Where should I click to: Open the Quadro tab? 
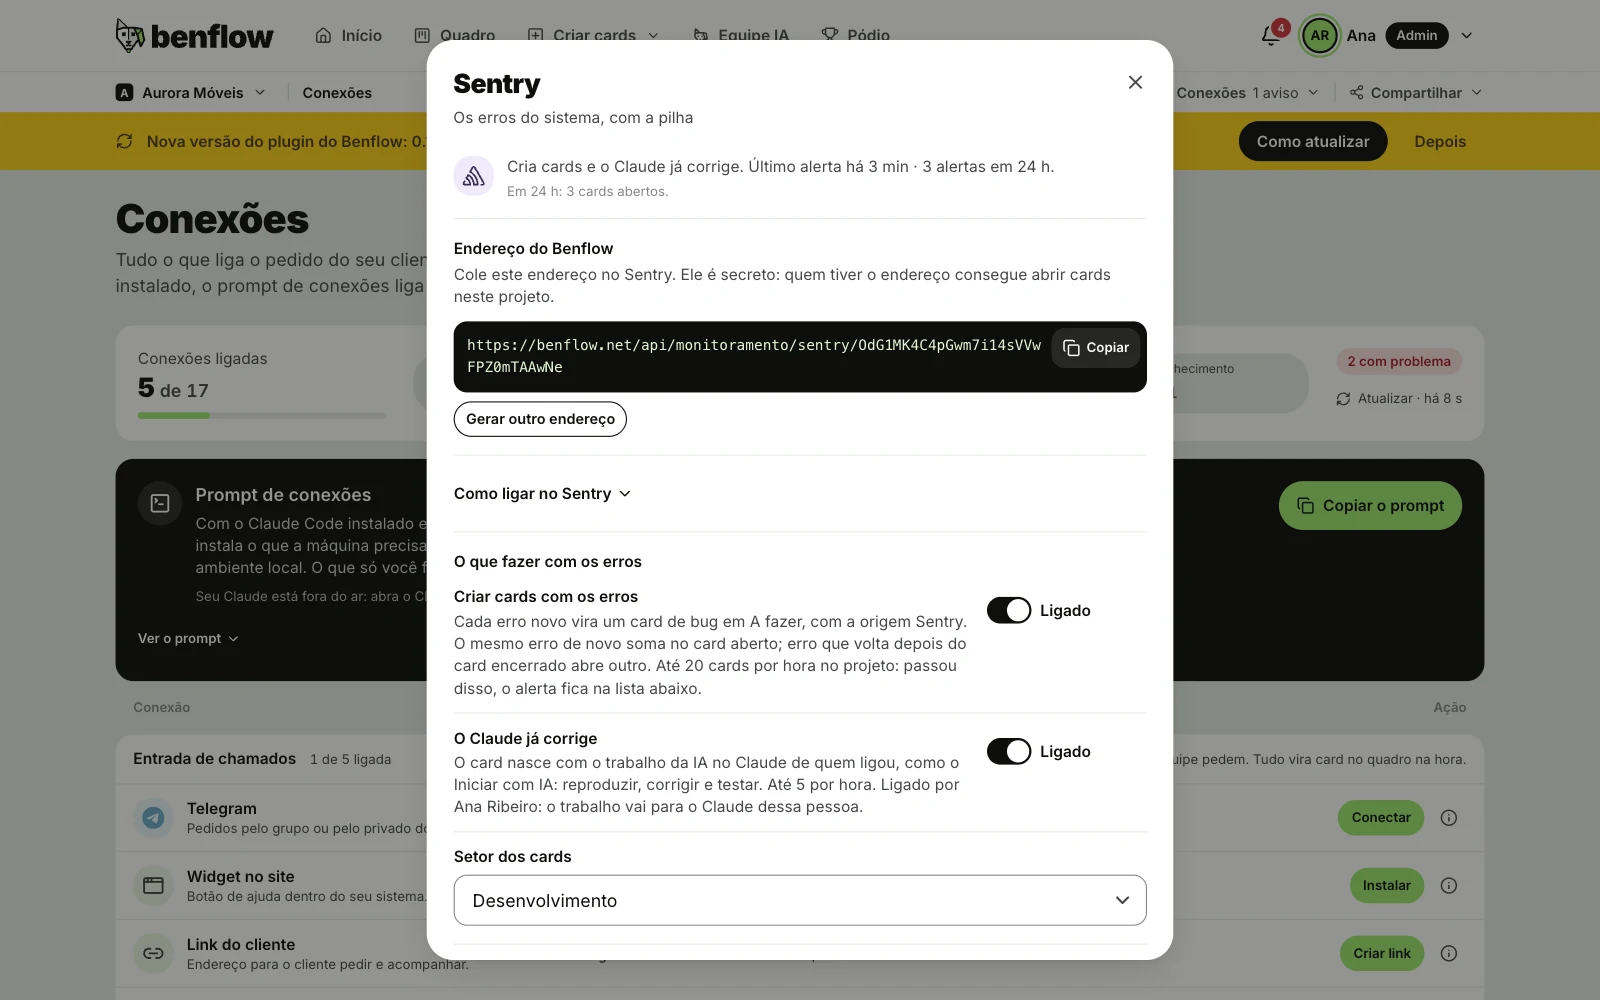pyautogui.click(x=455, y=35)
